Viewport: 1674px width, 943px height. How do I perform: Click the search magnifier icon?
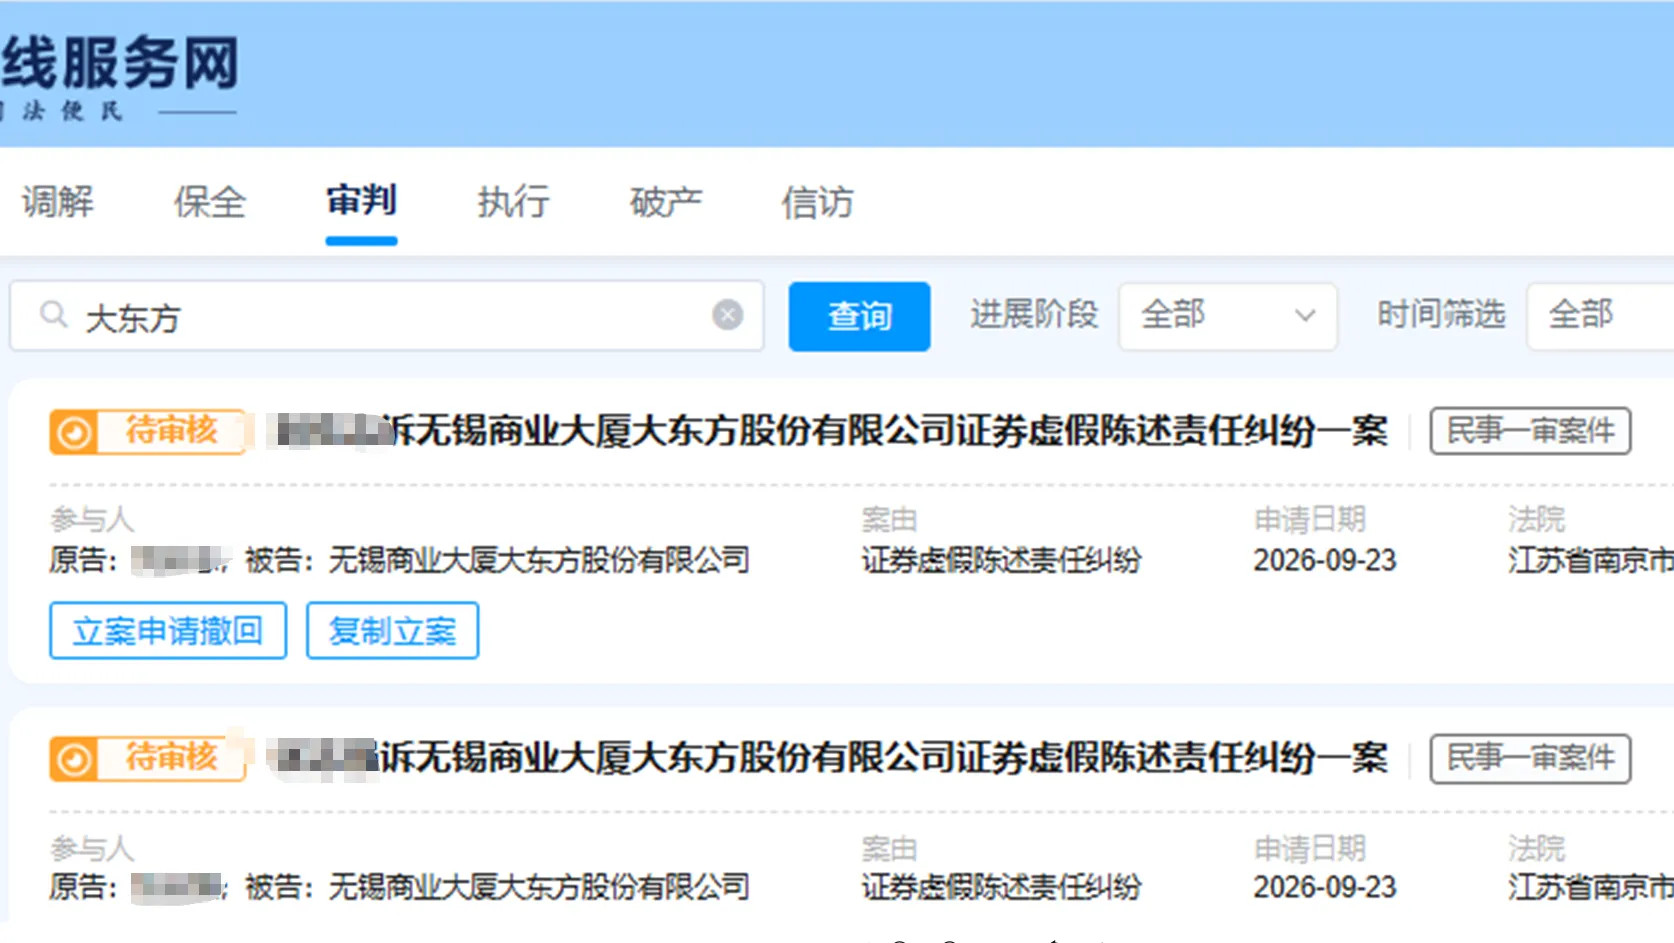click(x=54, y=315)
